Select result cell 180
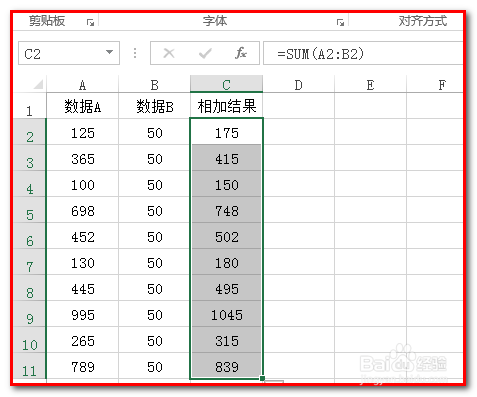Image resolution: width=477 pixels, height=397 pixels. tap(226, 262)
